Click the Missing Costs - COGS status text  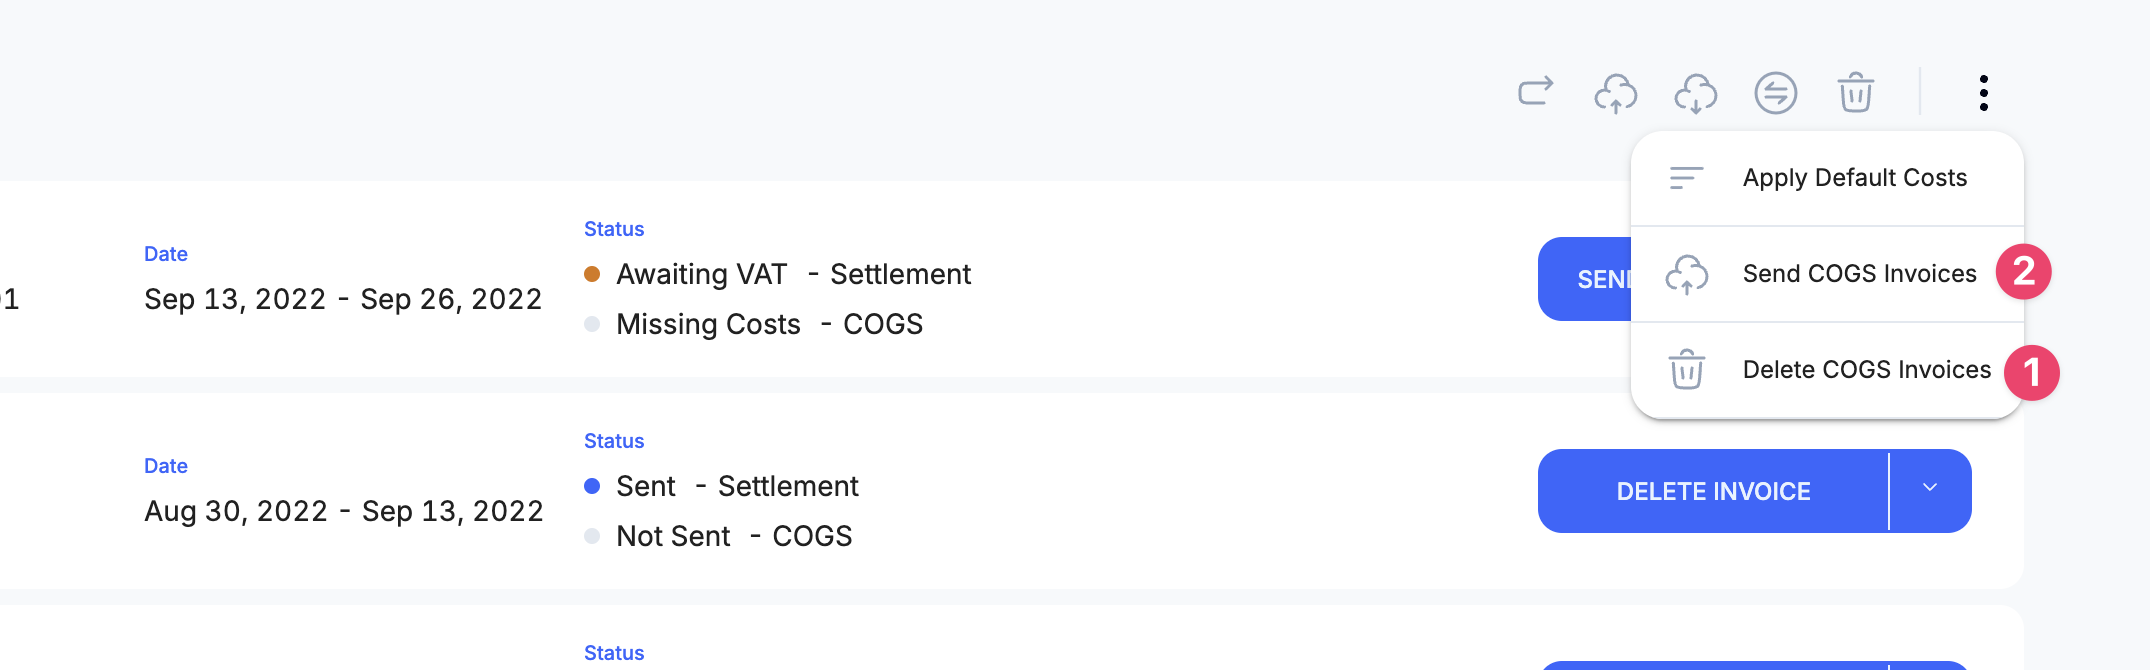pyautogui.click(x=769, y=324)
